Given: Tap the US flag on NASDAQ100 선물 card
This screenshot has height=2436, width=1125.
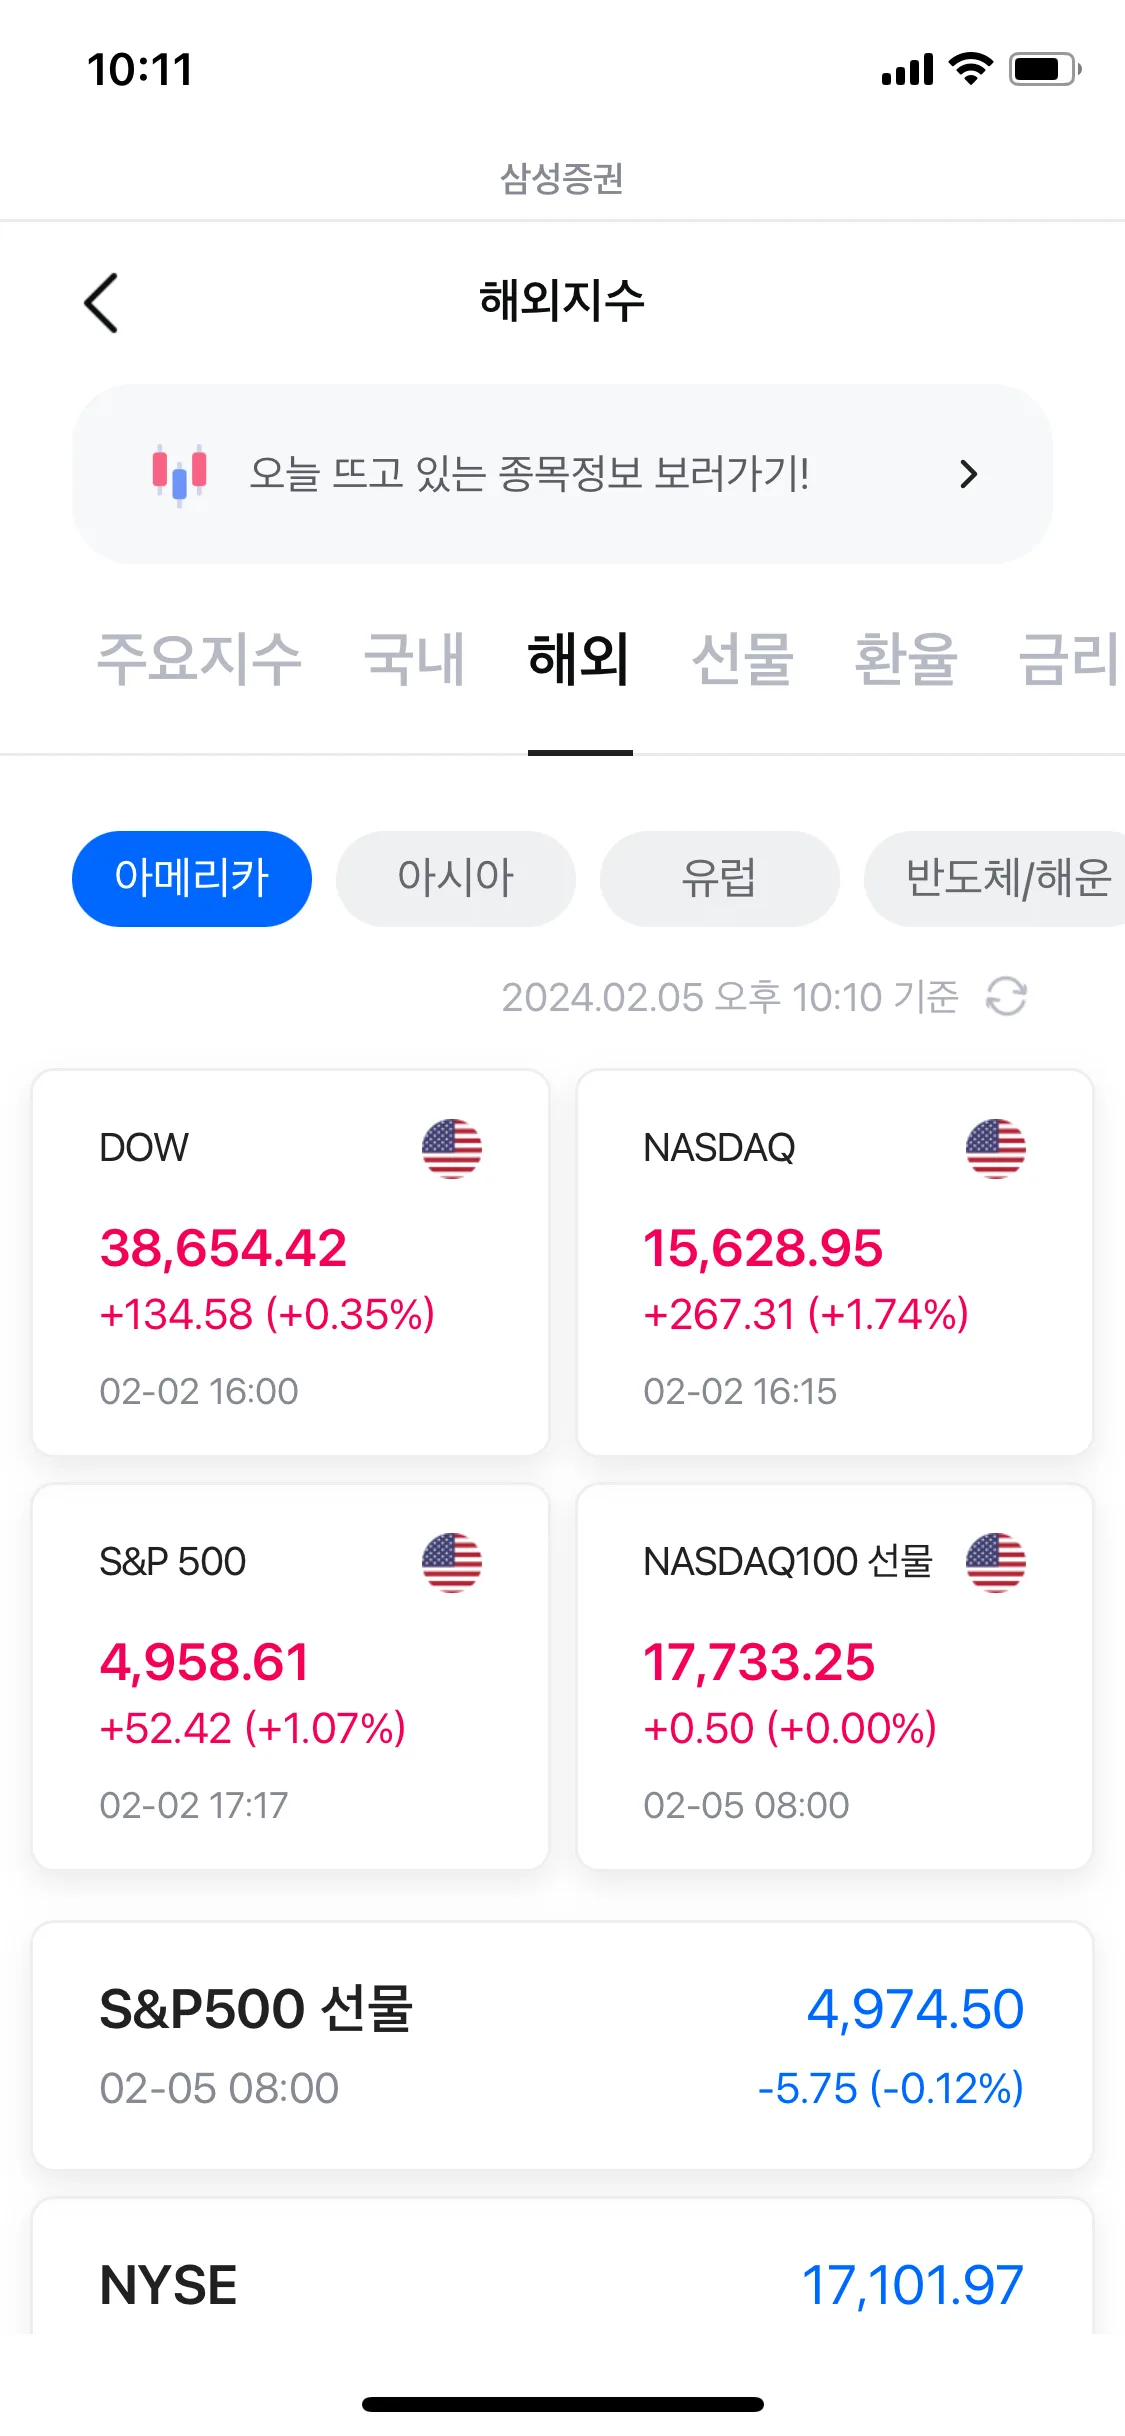Looking at the screenshot, I should tap(996, 1562).
